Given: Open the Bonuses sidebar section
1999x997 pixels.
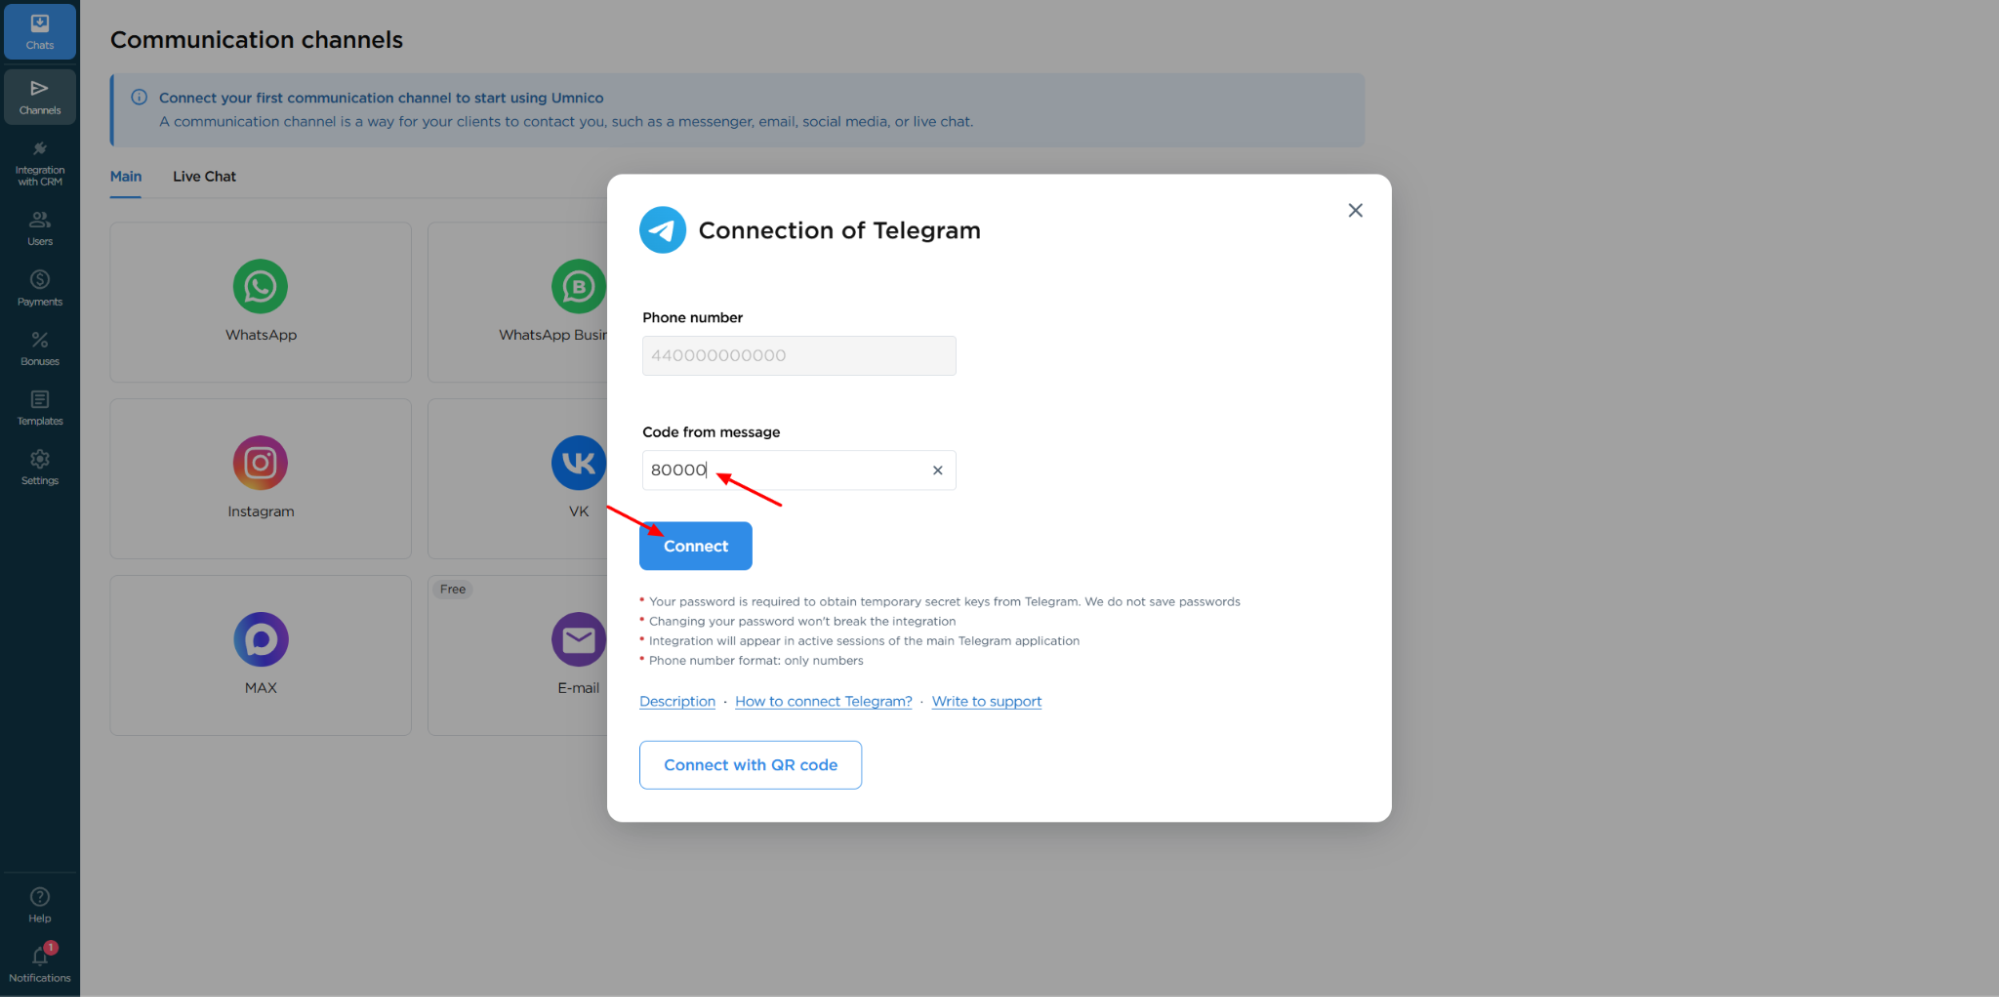Looking at the screenshot, I should (x=40, y=348).
